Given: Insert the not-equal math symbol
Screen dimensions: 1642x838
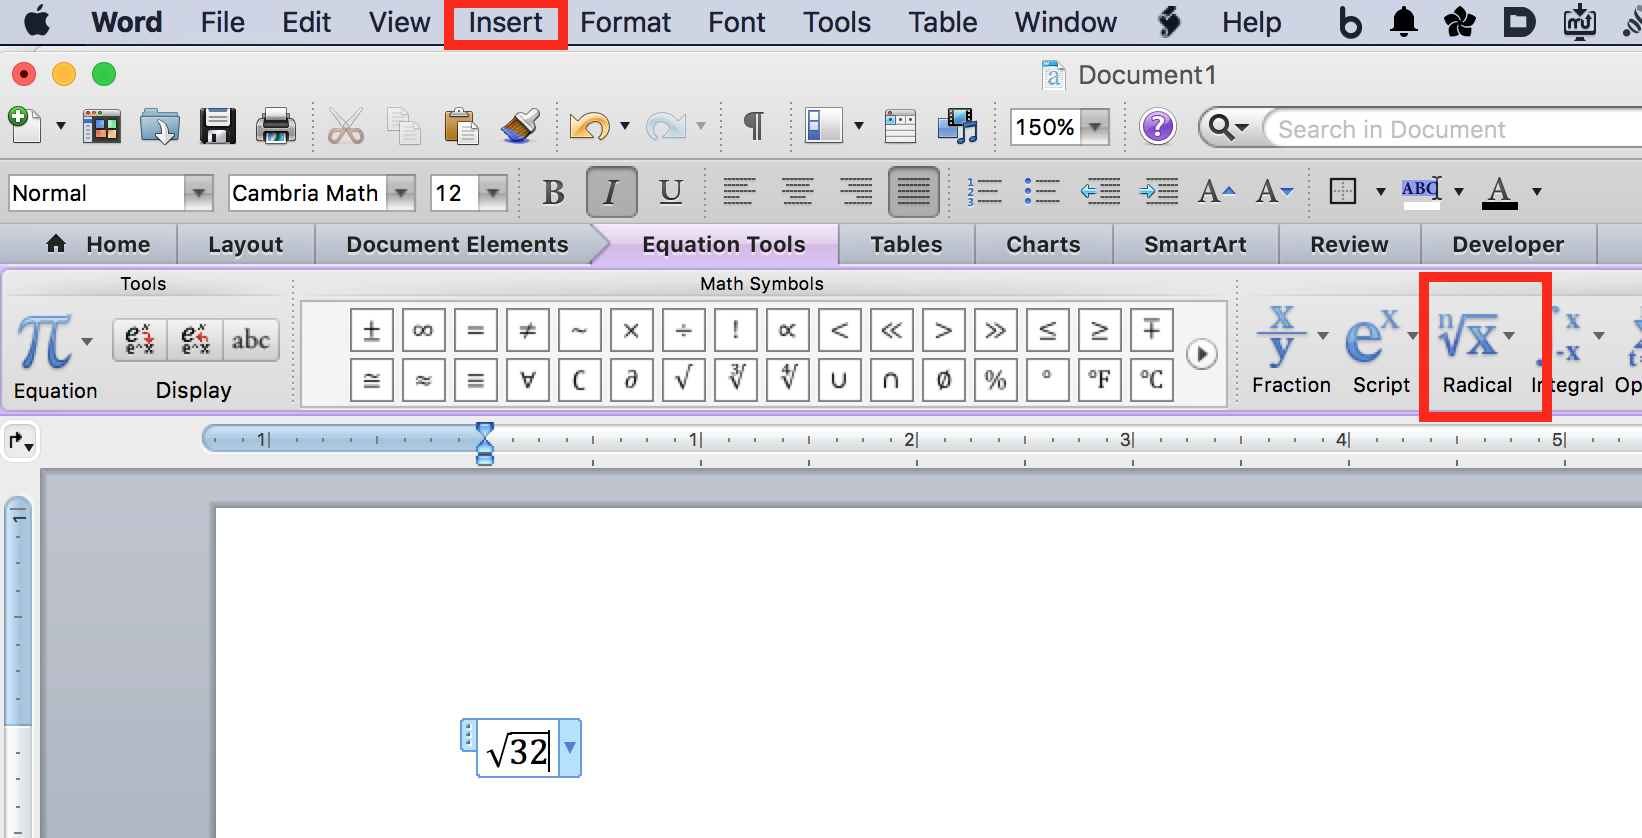Looking at the screenshot, I should (527, 330).
